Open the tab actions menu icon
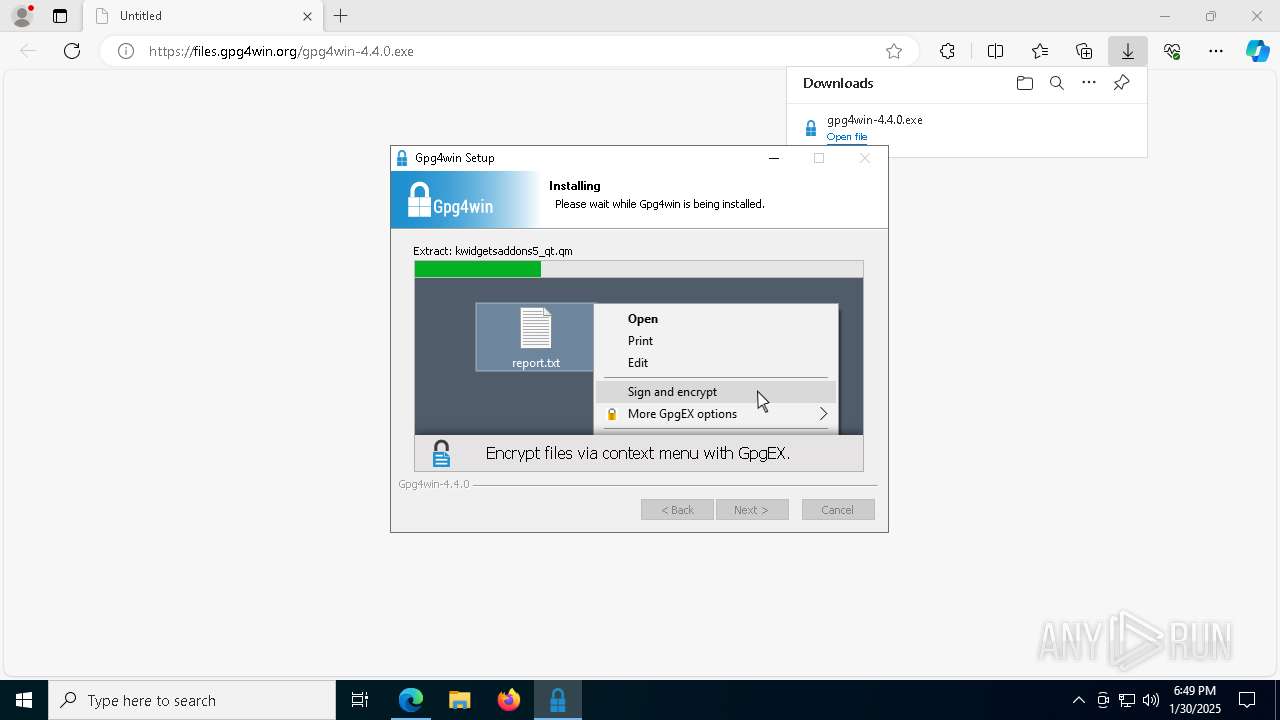The image size is (1280, 720). (x=60, y=16)
